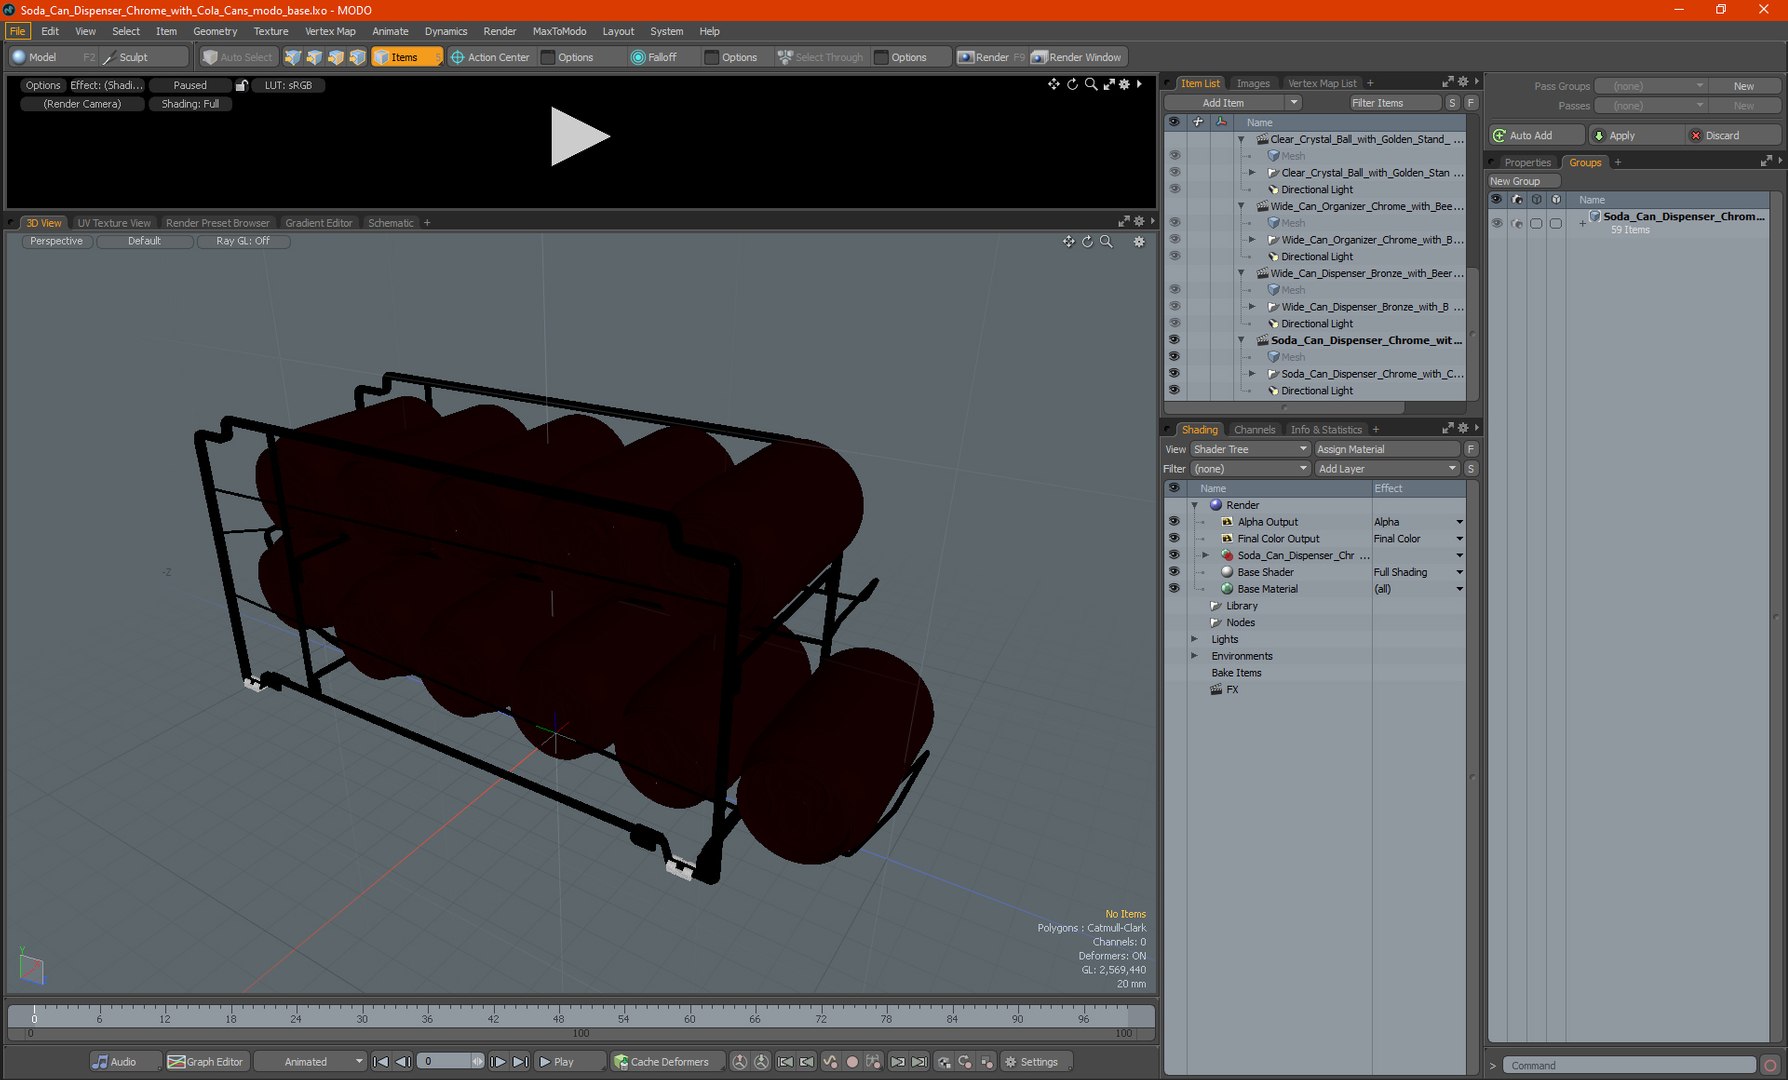Open the Render Window

tap(1077, 57)
